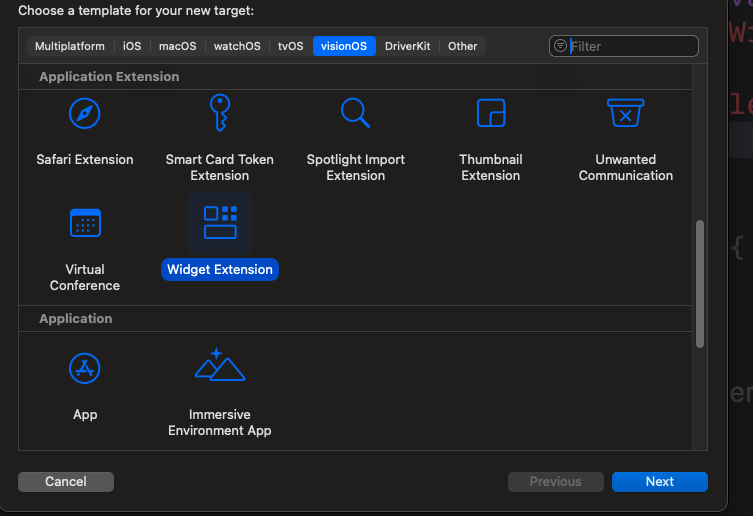Select the Virtual Conference calendar icon

[85, 223]
